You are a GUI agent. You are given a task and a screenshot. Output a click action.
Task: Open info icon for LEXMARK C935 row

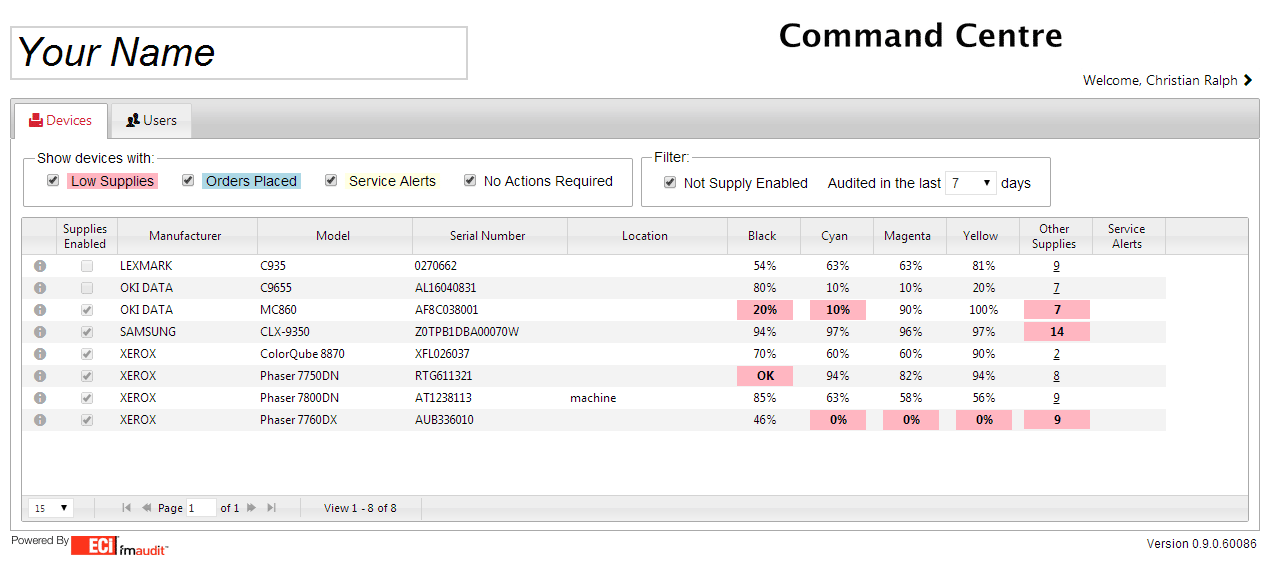pos(40,266)
